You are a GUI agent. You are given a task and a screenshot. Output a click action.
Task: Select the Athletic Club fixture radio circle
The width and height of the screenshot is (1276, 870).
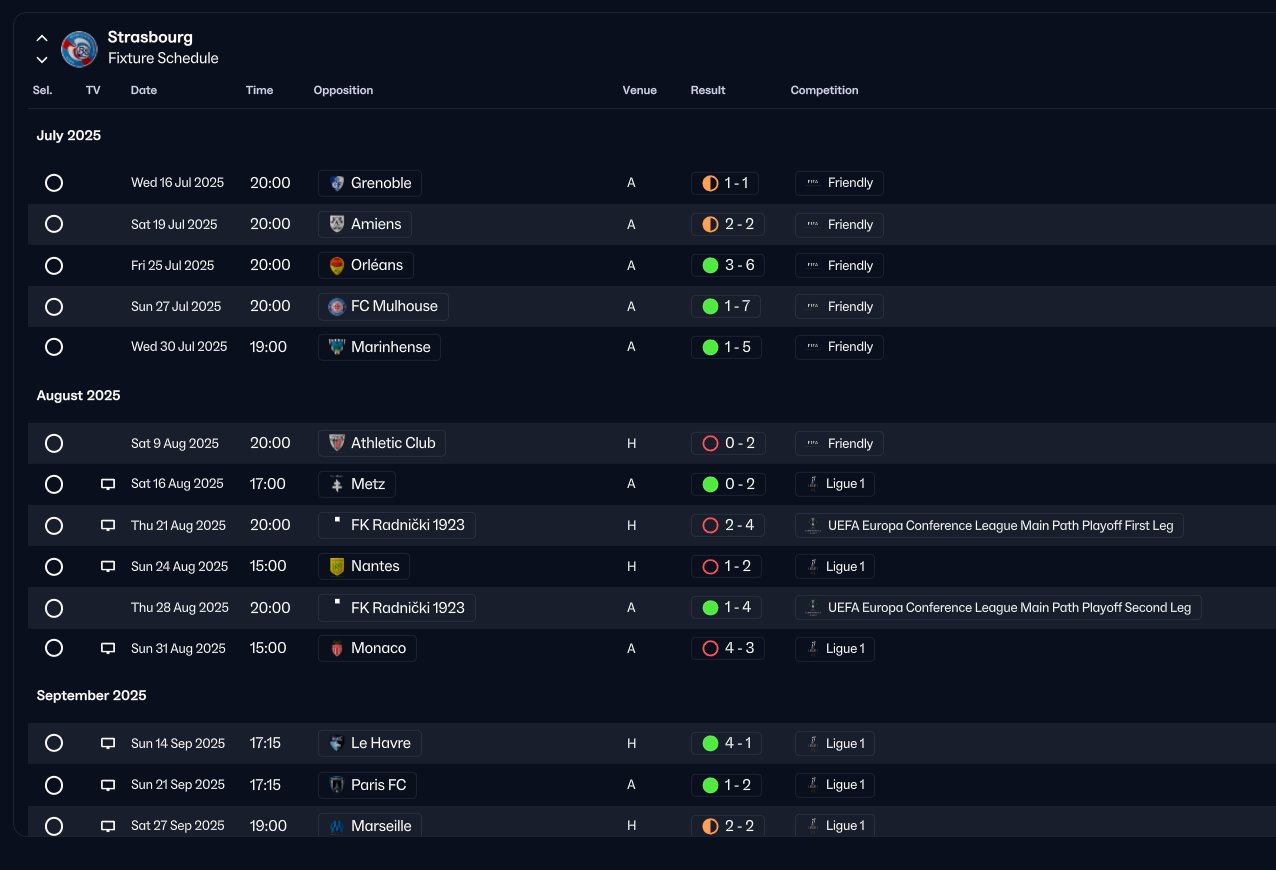(x=54, y=443)
